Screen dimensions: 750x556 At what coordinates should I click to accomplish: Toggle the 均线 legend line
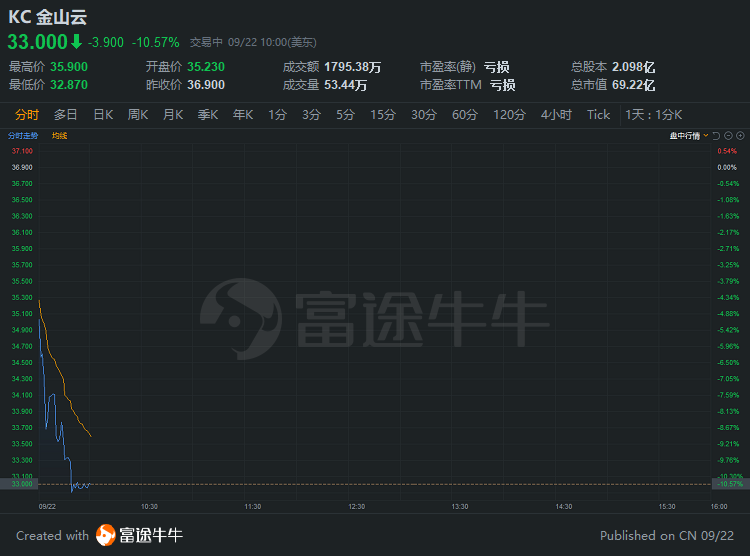tap(59, 136)
